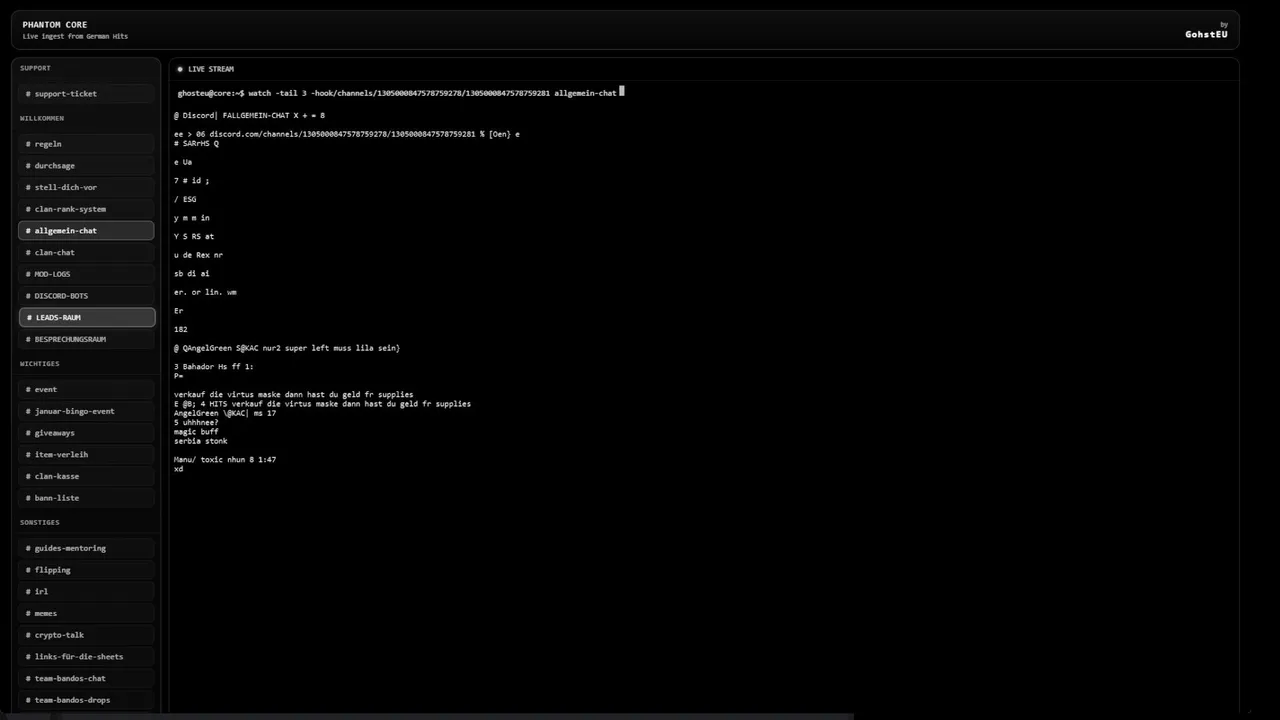This screenshot has width=1280, height=720.
Task: Click the PHANTOM CORE title
Action: 55,24
